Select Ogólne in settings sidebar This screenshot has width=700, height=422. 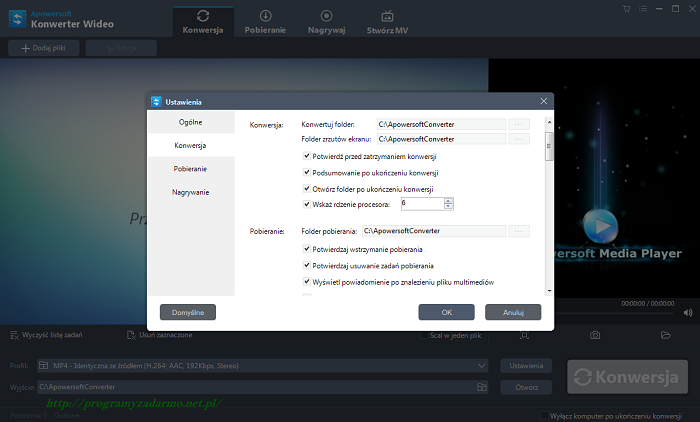coord(191,122)
